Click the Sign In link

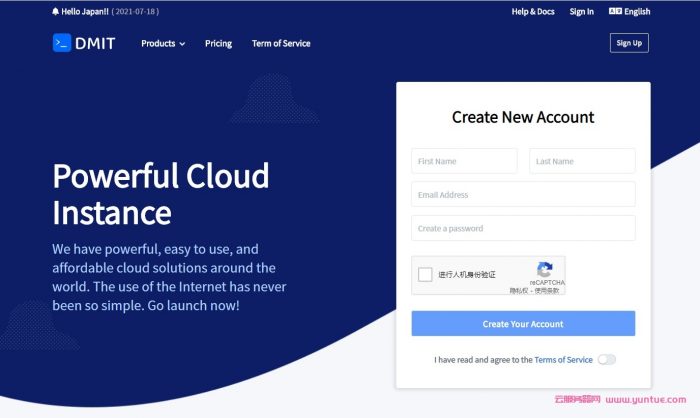pos(582,12)
